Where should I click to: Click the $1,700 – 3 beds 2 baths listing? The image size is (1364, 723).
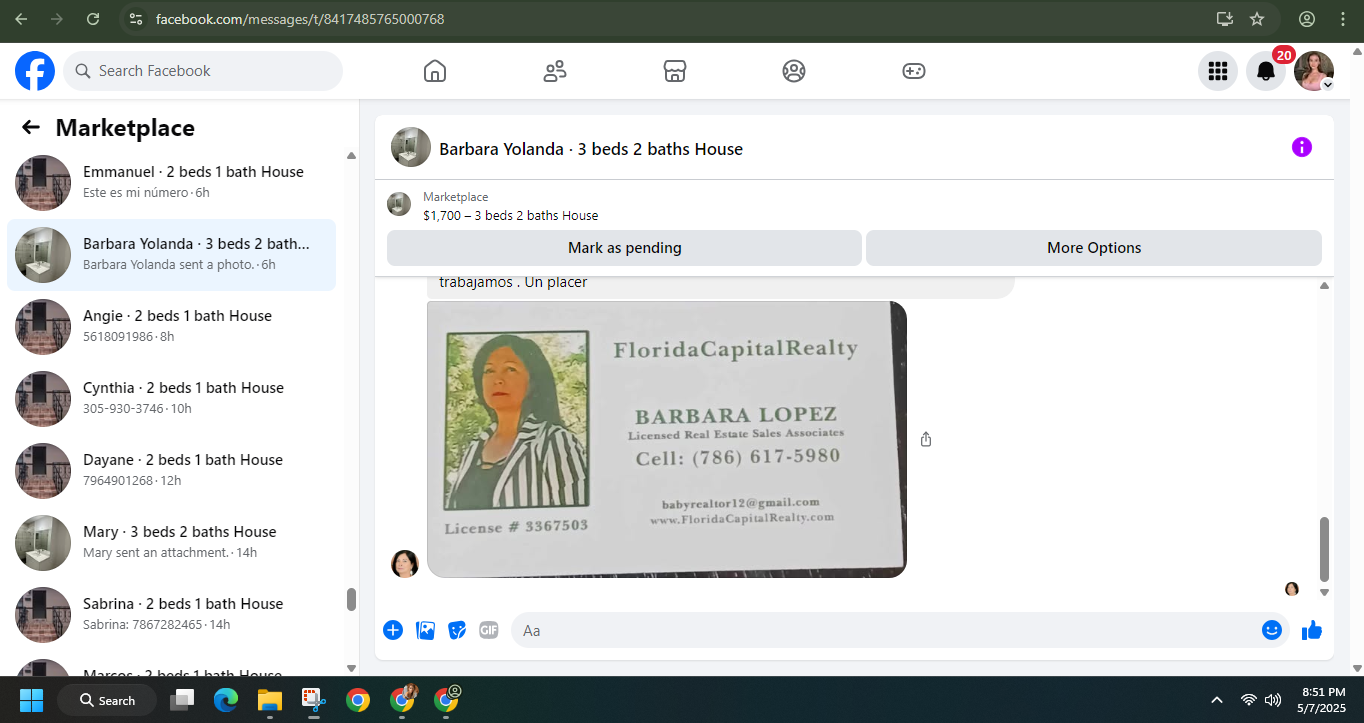pos(510,215)
